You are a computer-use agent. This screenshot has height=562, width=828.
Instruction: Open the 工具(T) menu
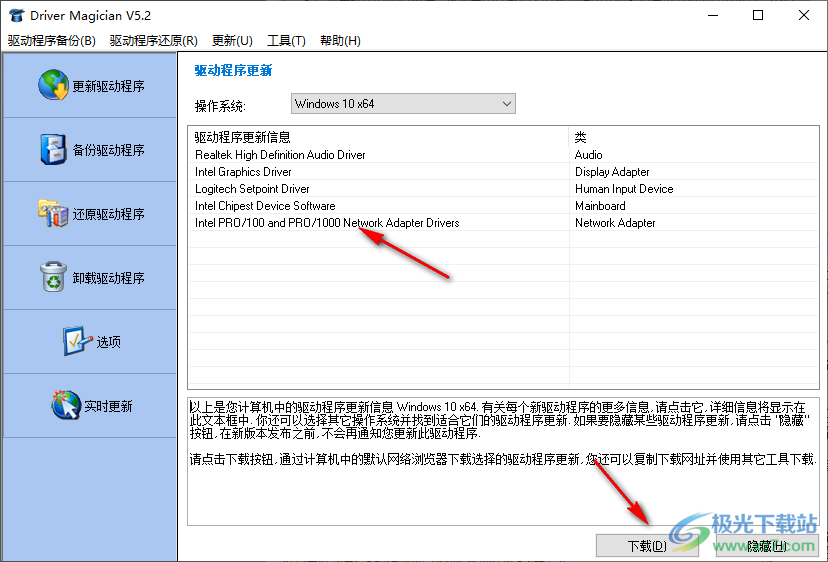click(286, 41)
